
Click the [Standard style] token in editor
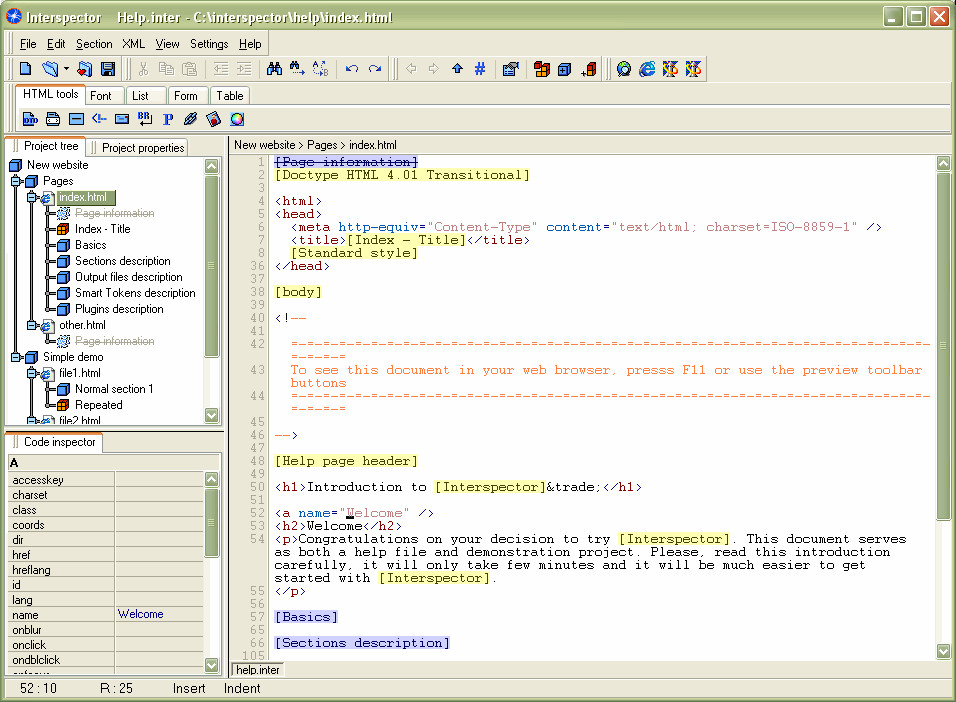click(354, 253)
